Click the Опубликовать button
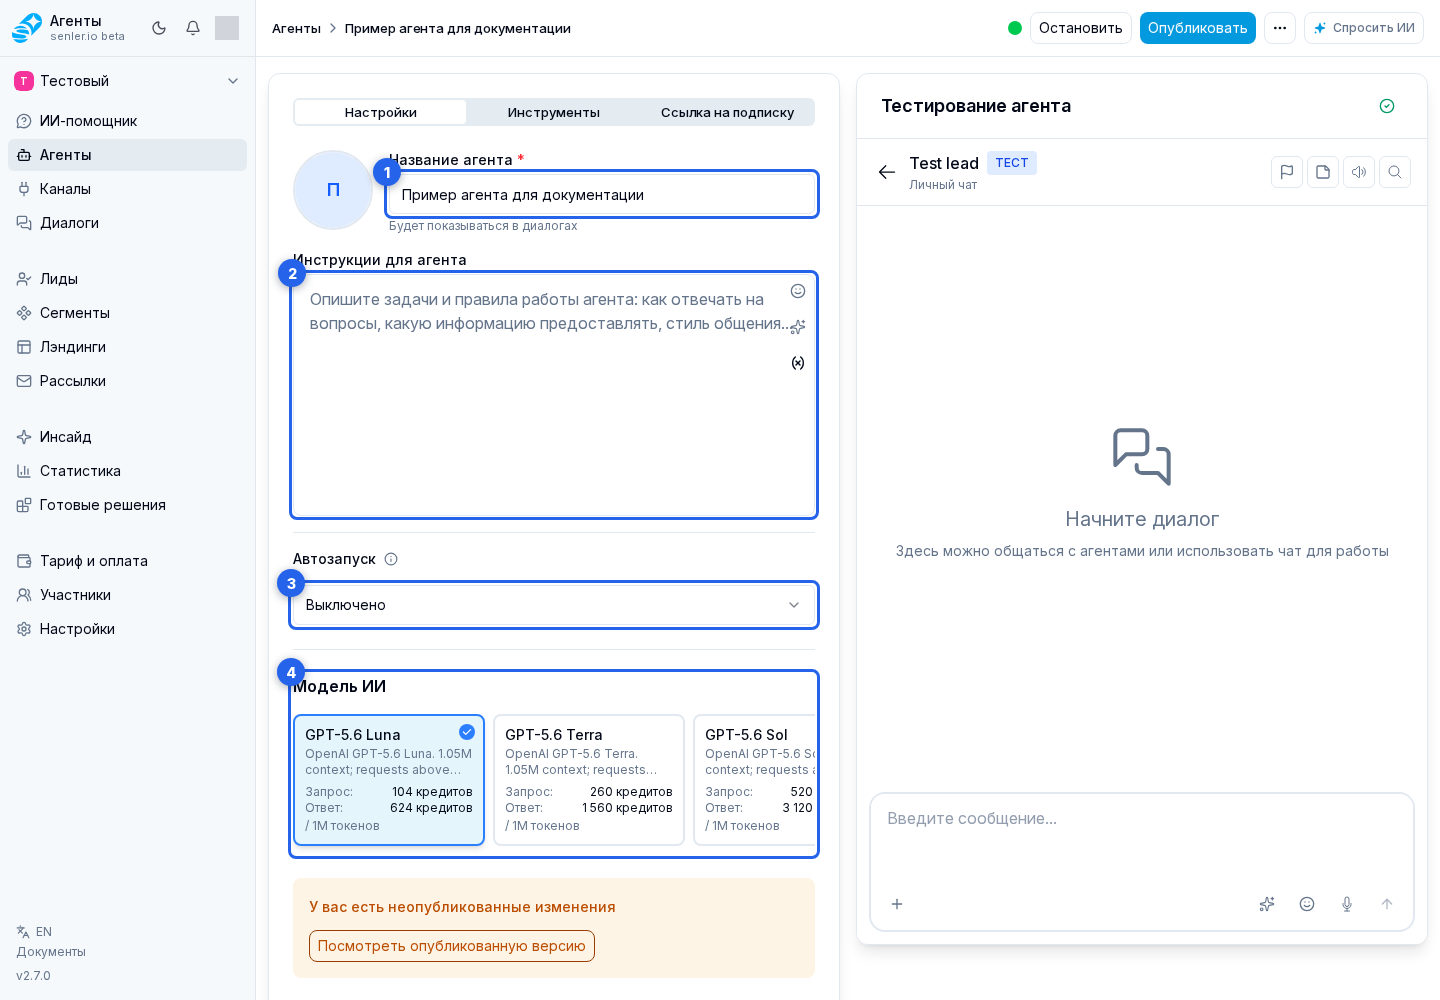The width and height of the screenshot is (1440, 1000). tap(1198, 28)
